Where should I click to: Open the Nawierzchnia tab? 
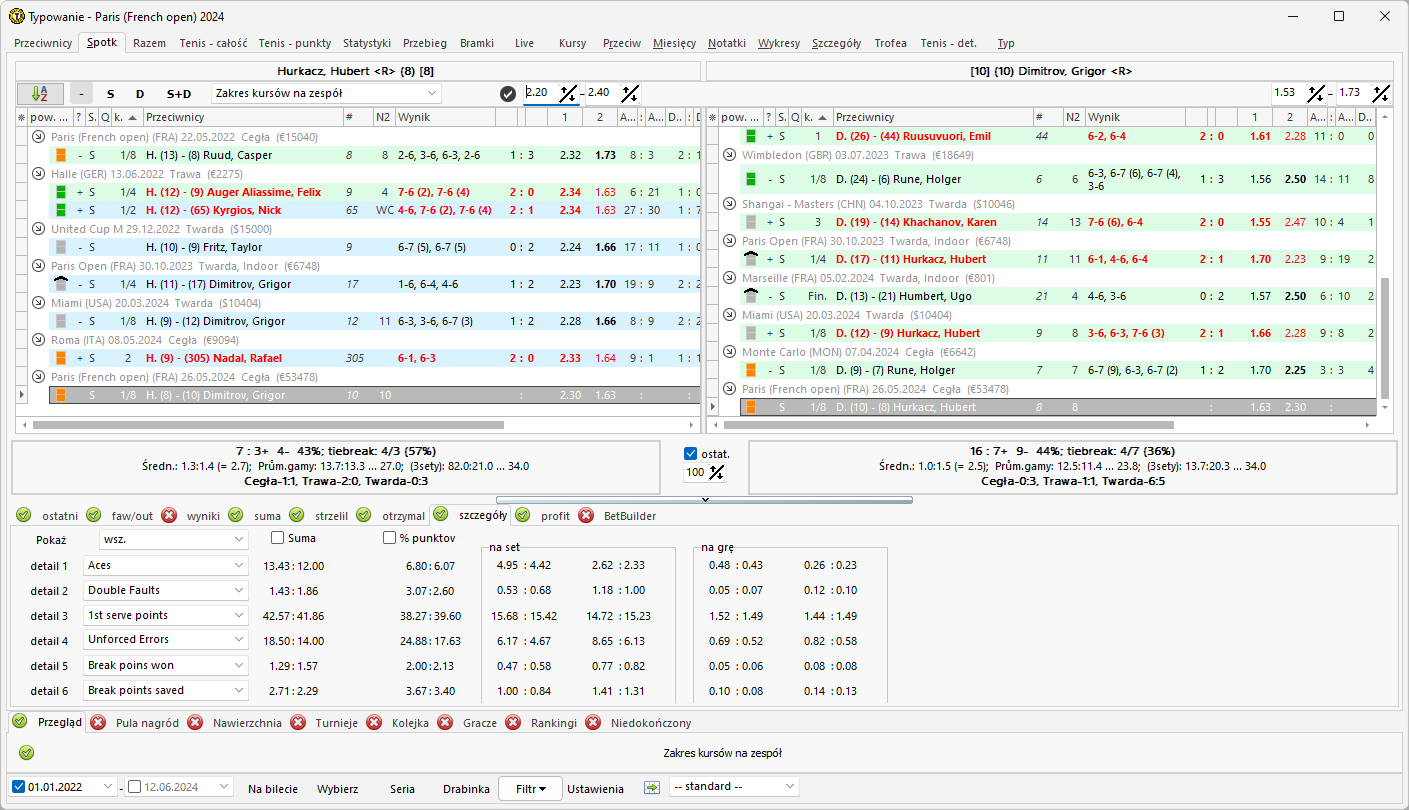[x=247, y=723]
